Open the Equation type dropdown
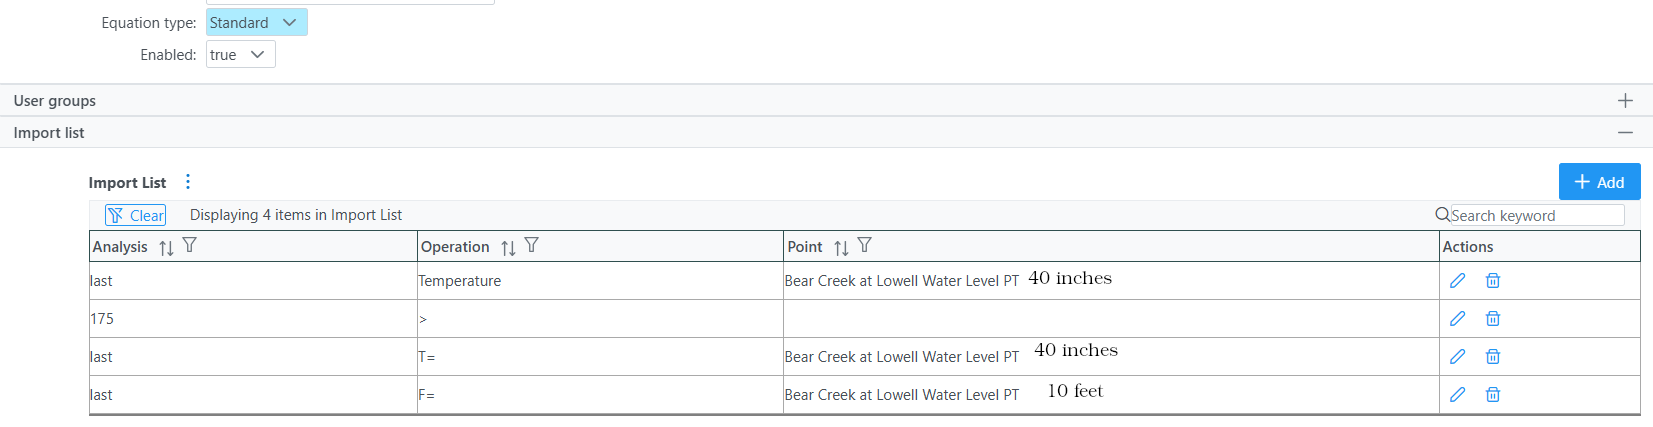1653x427 pixels. click(x=257, y=22)
